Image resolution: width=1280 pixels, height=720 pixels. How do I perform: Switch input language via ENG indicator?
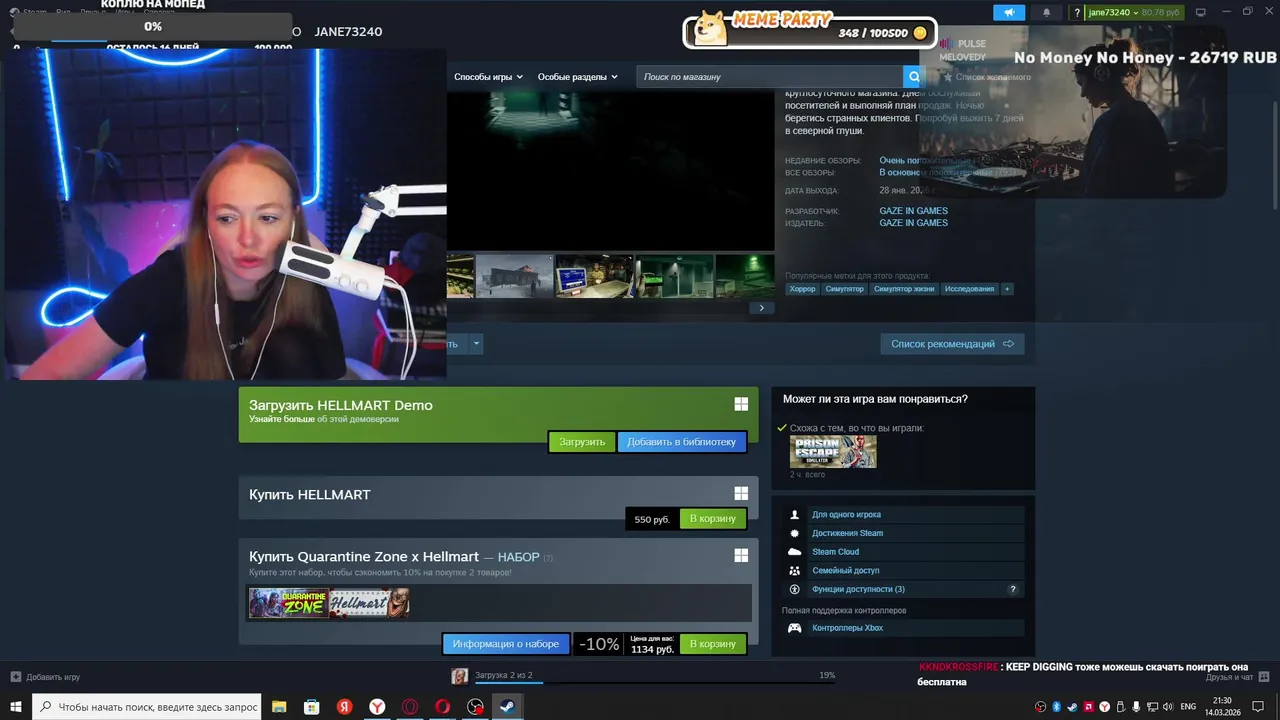(1188, 707)
